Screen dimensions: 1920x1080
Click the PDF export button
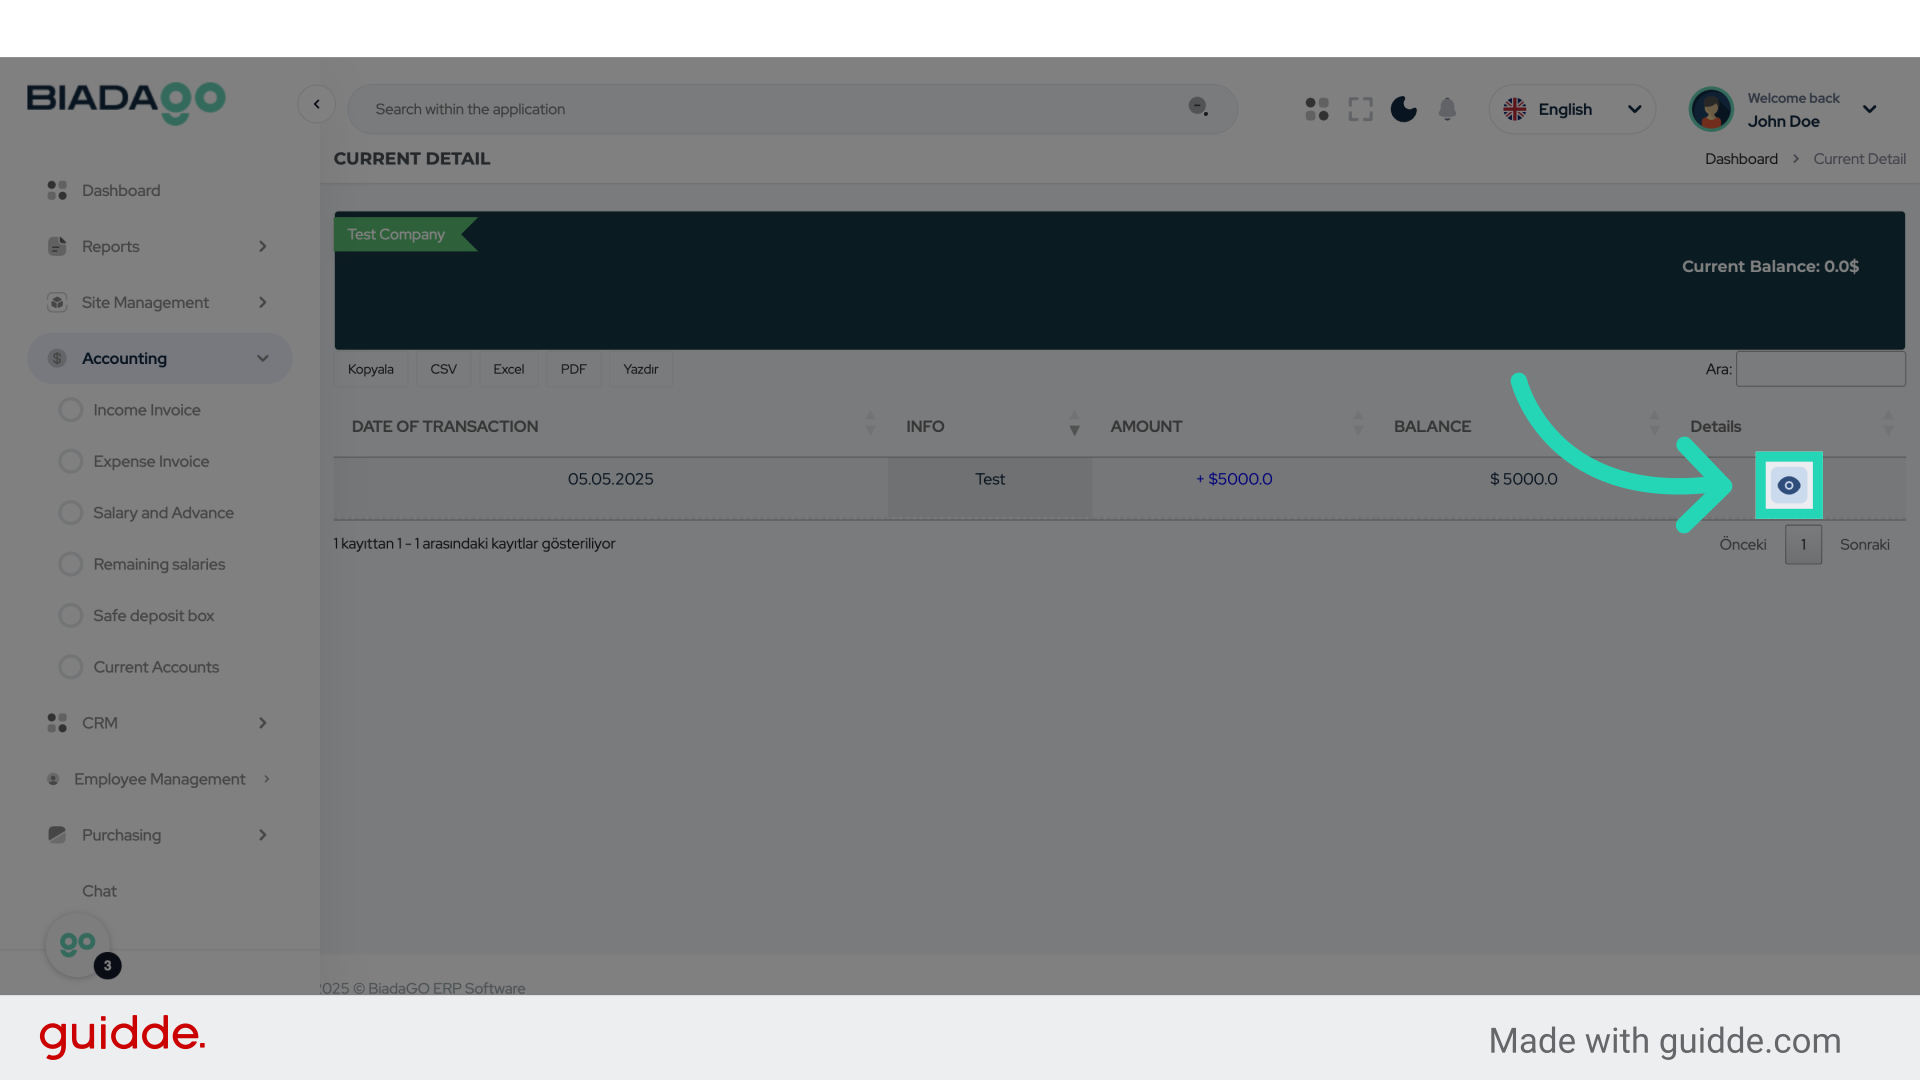573,369
